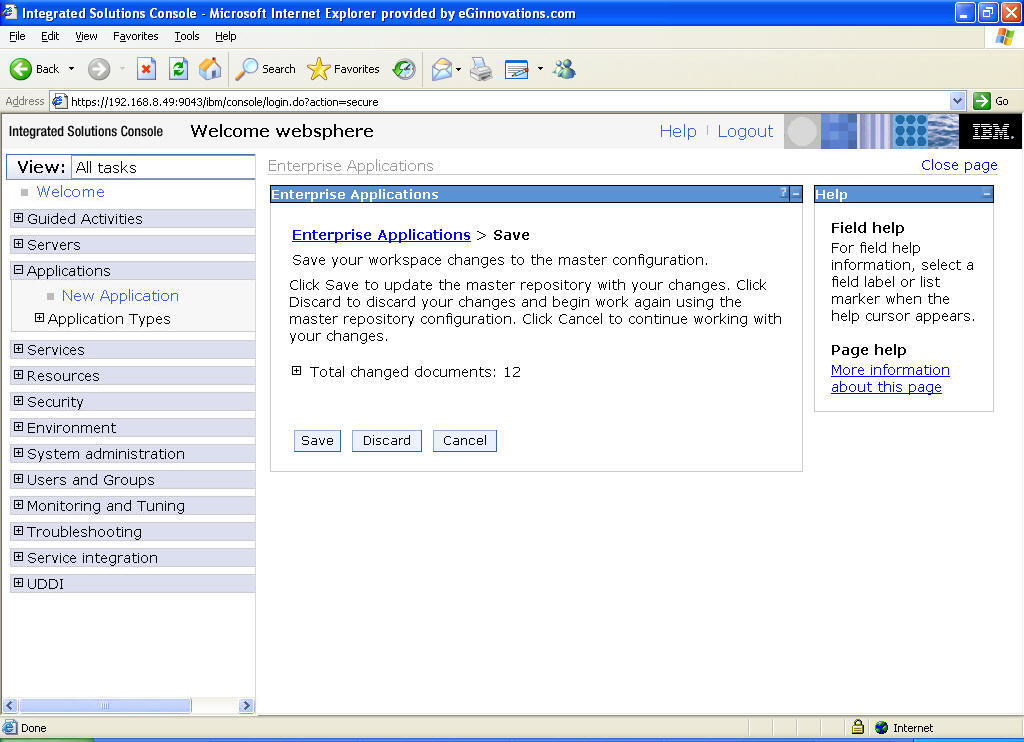
Task: Open the Back button history dropdown arrow
Action: coord(71,69)
